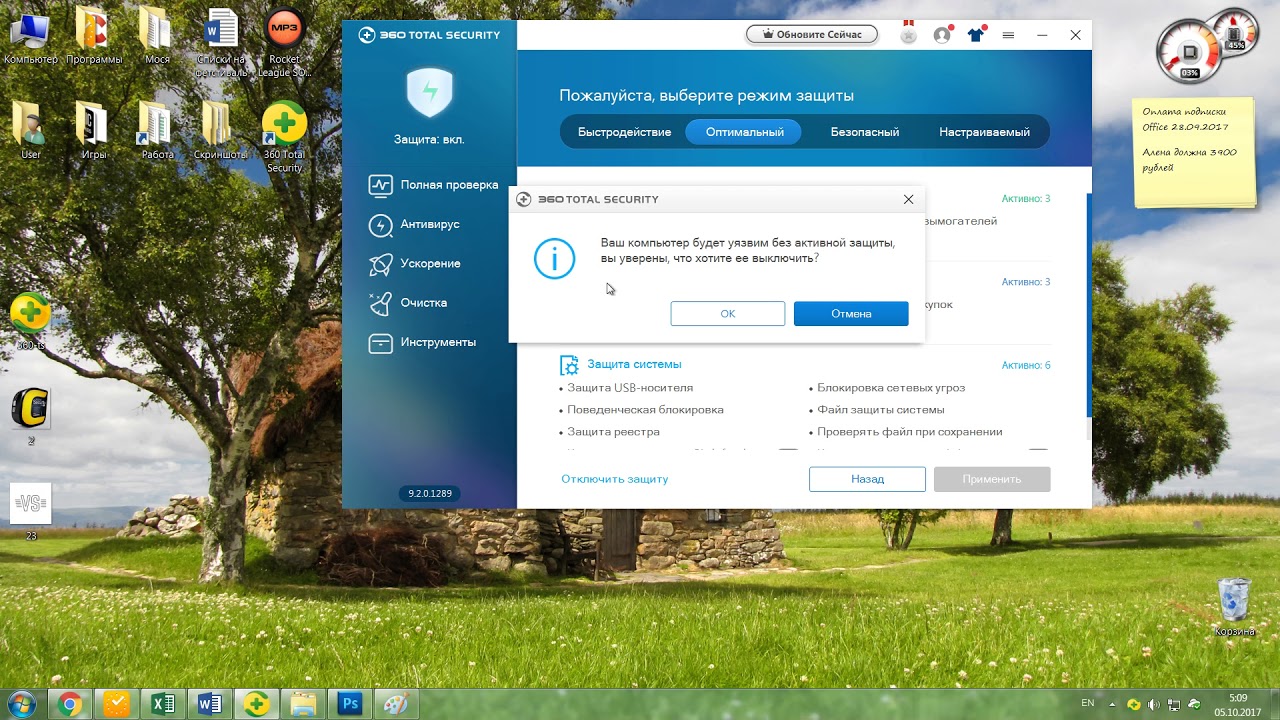The image size is (1280, 720).
Task: Close the confirmation dialog with X
Action: [x=908, y=199]
